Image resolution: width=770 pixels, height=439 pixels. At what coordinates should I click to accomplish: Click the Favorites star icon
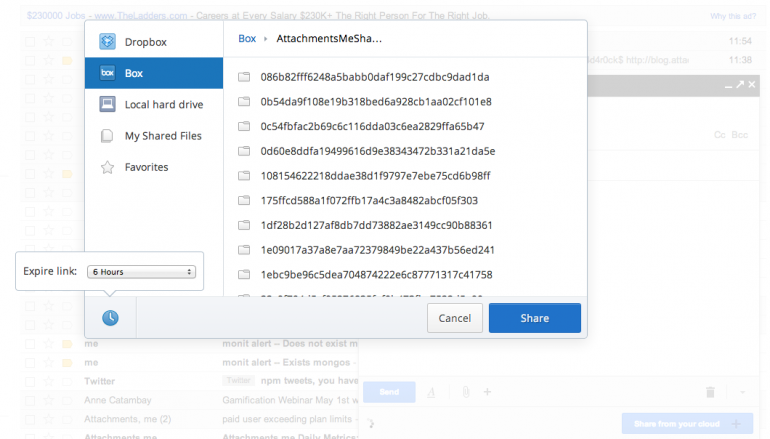tap(106, 167)
